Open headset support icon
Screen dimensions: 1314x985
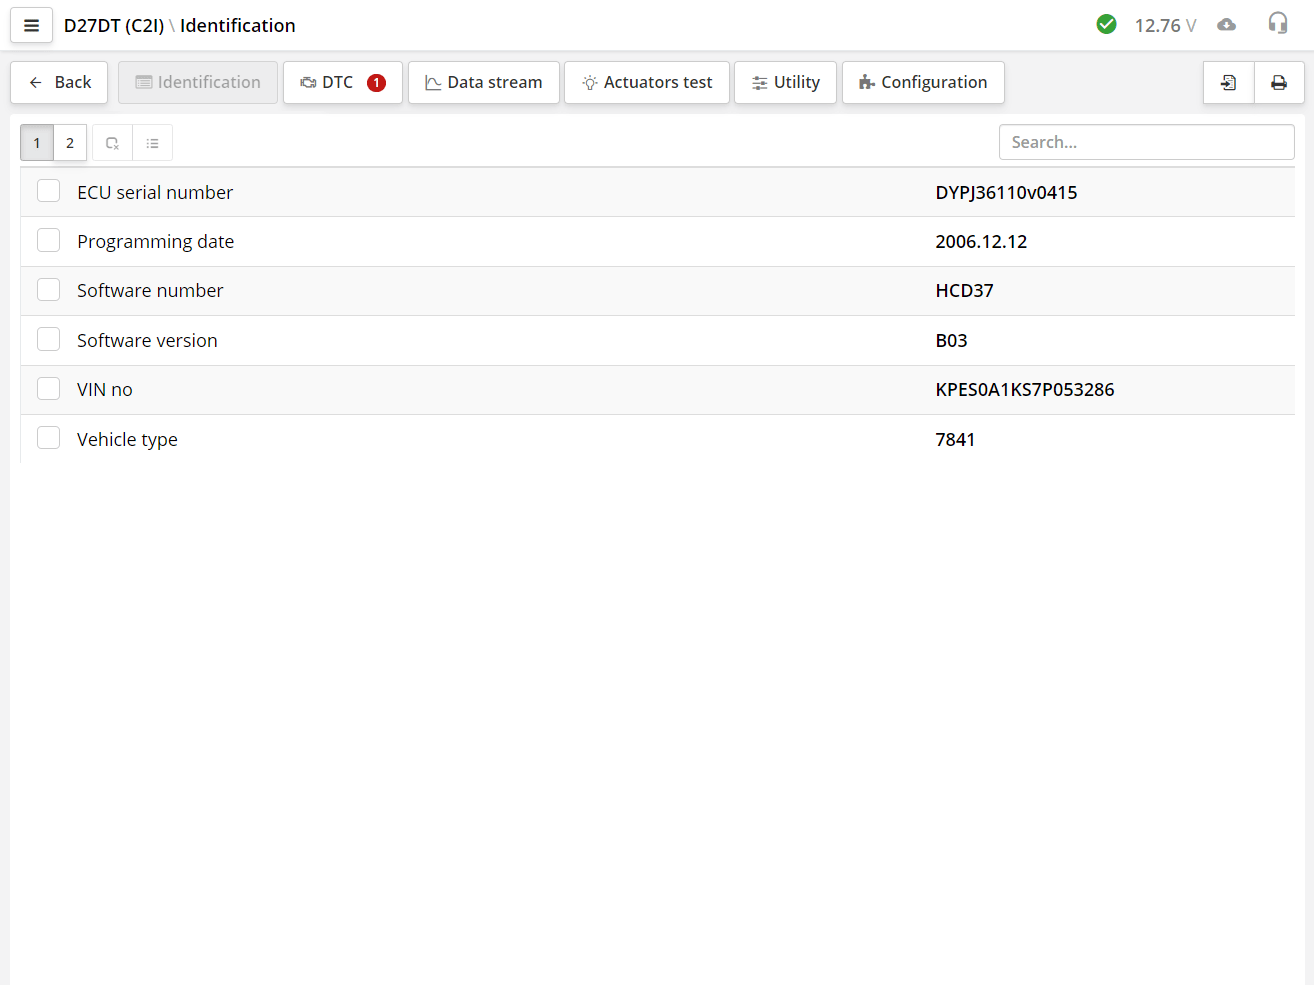click(x=1277, y=24)
